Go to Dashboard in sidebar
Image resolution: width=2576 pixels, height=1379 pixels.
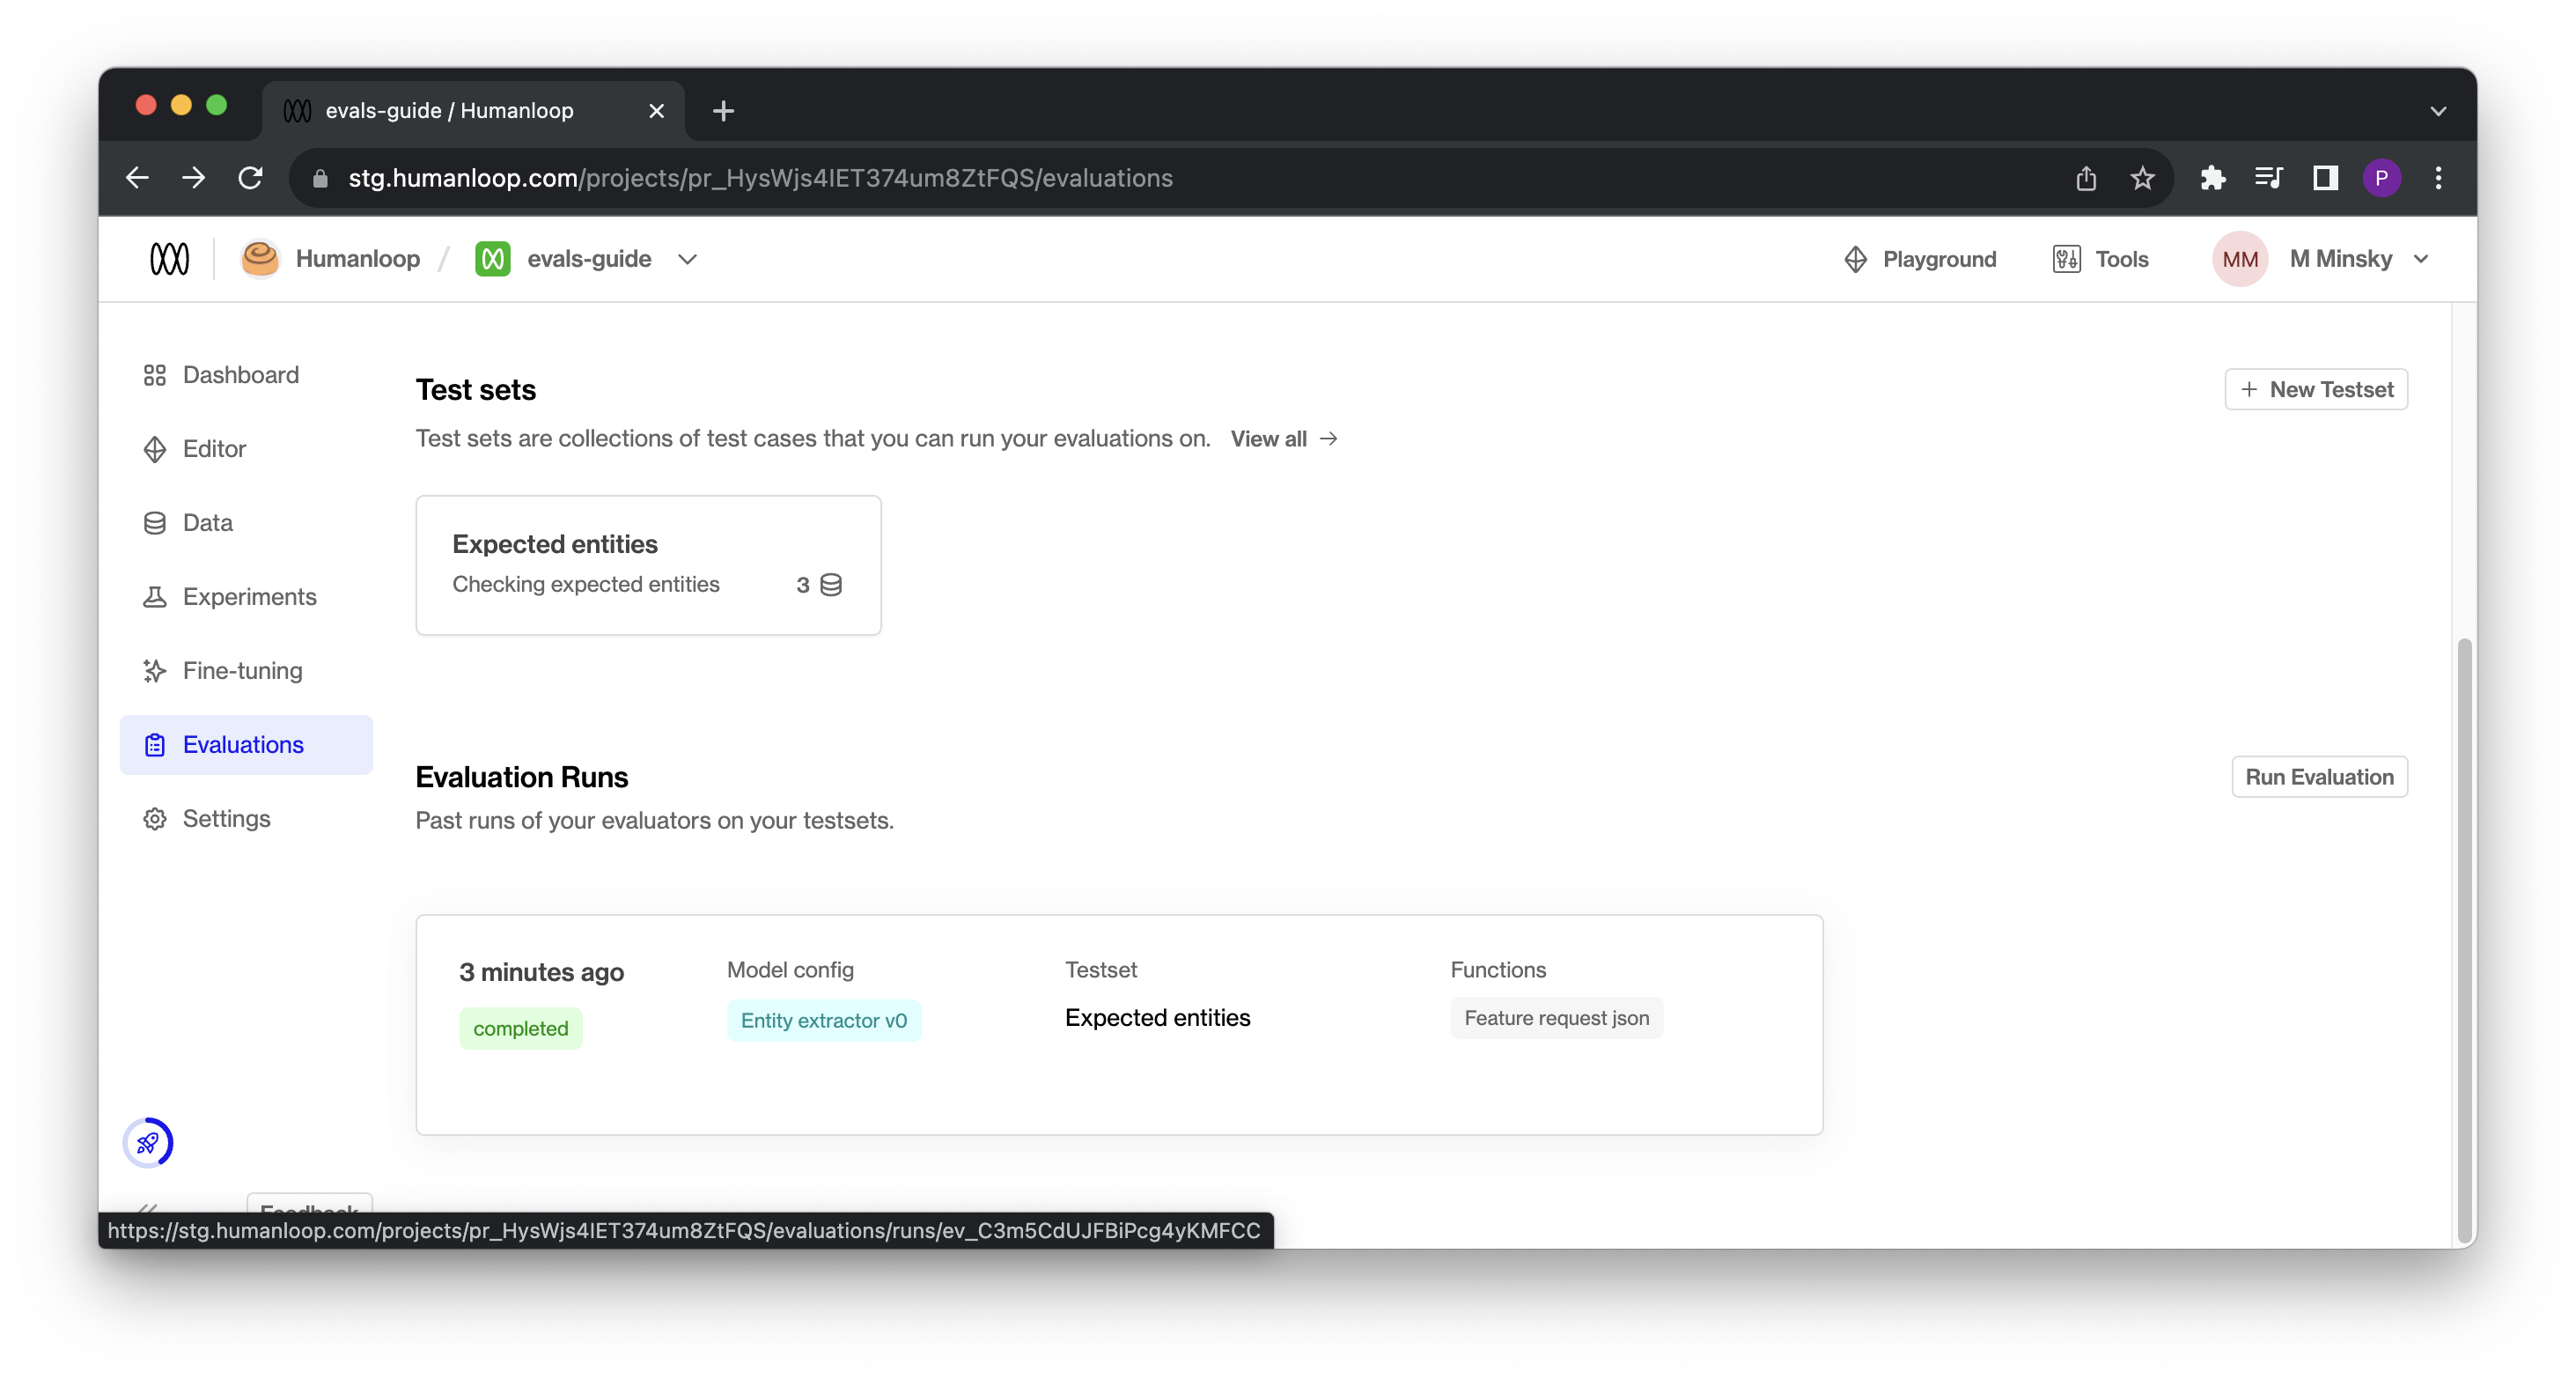pyautogui.click(x=240, y=375)
